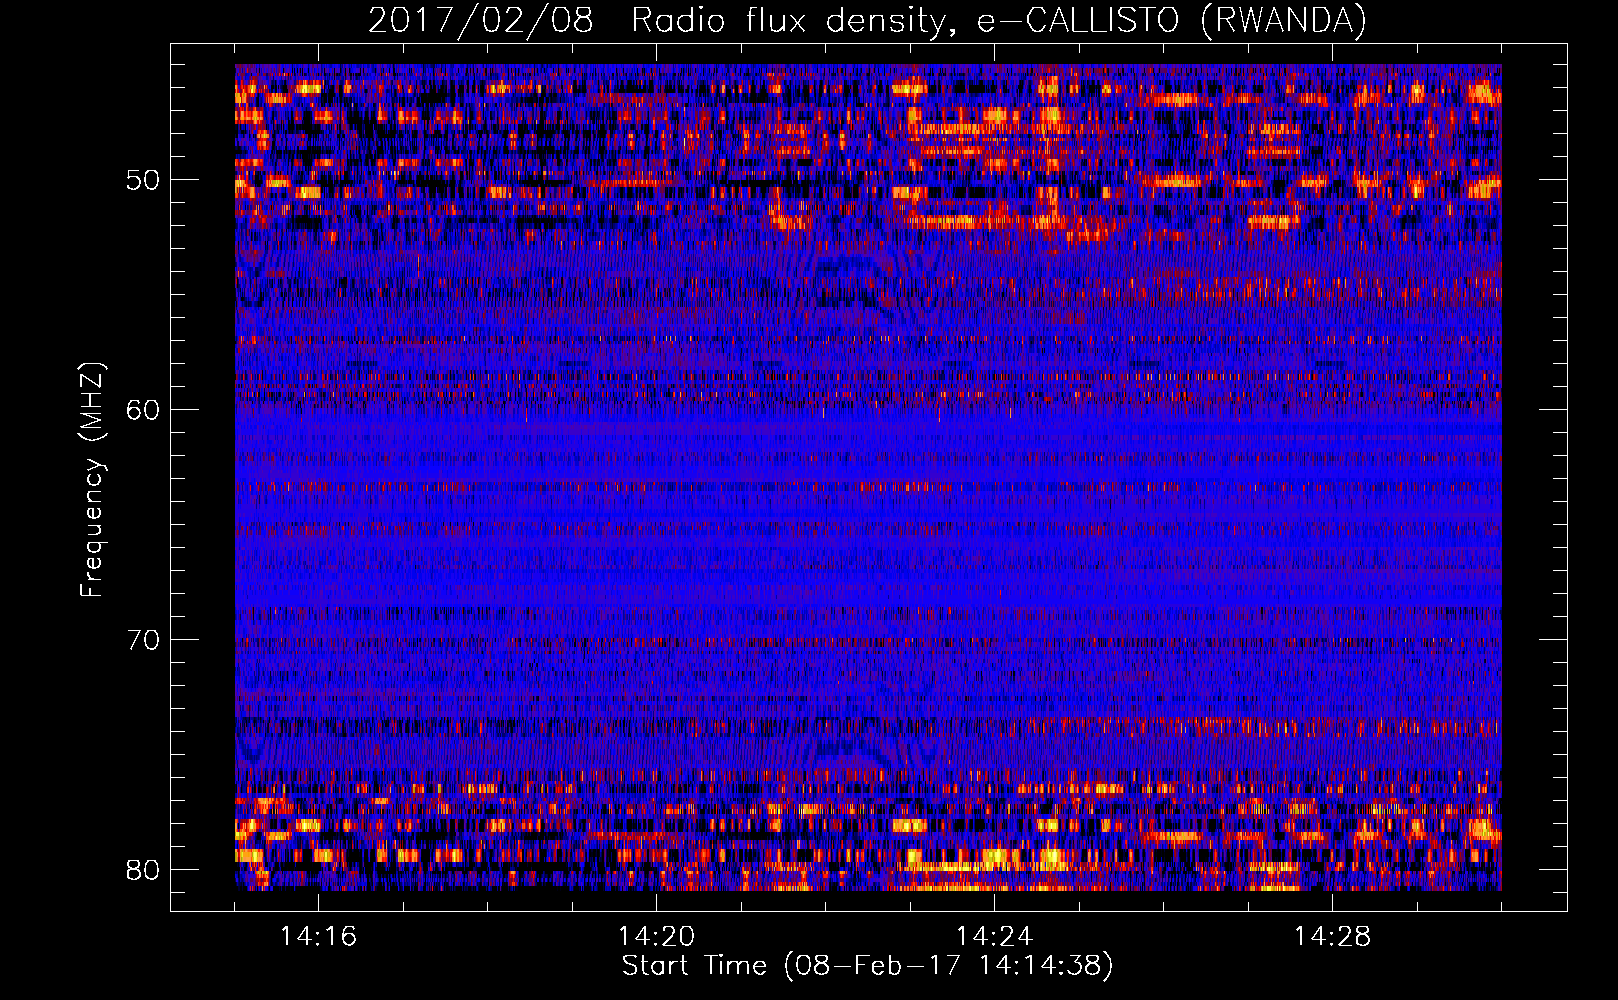Click the y-axis label 'Frequency (MHZ)'
The height and width of the screenshot is (1000, 1618).
[92, 480]
